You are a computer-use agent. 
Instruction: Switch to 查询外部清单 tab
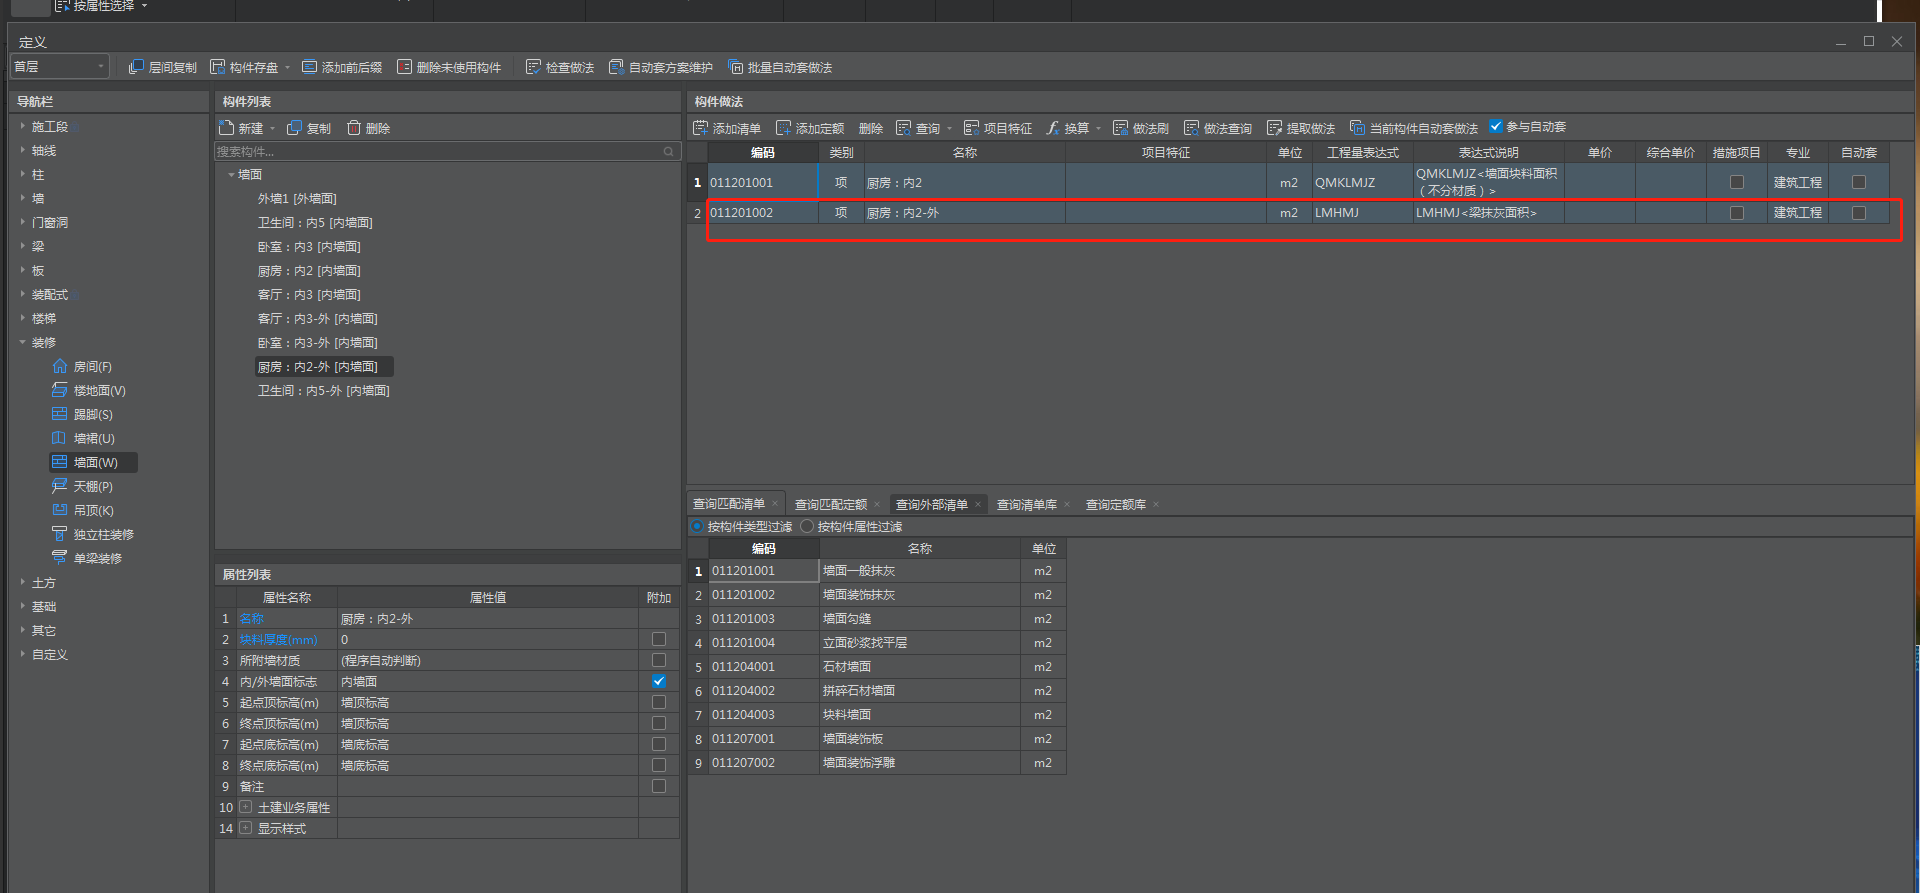click(x=932, y=504)
